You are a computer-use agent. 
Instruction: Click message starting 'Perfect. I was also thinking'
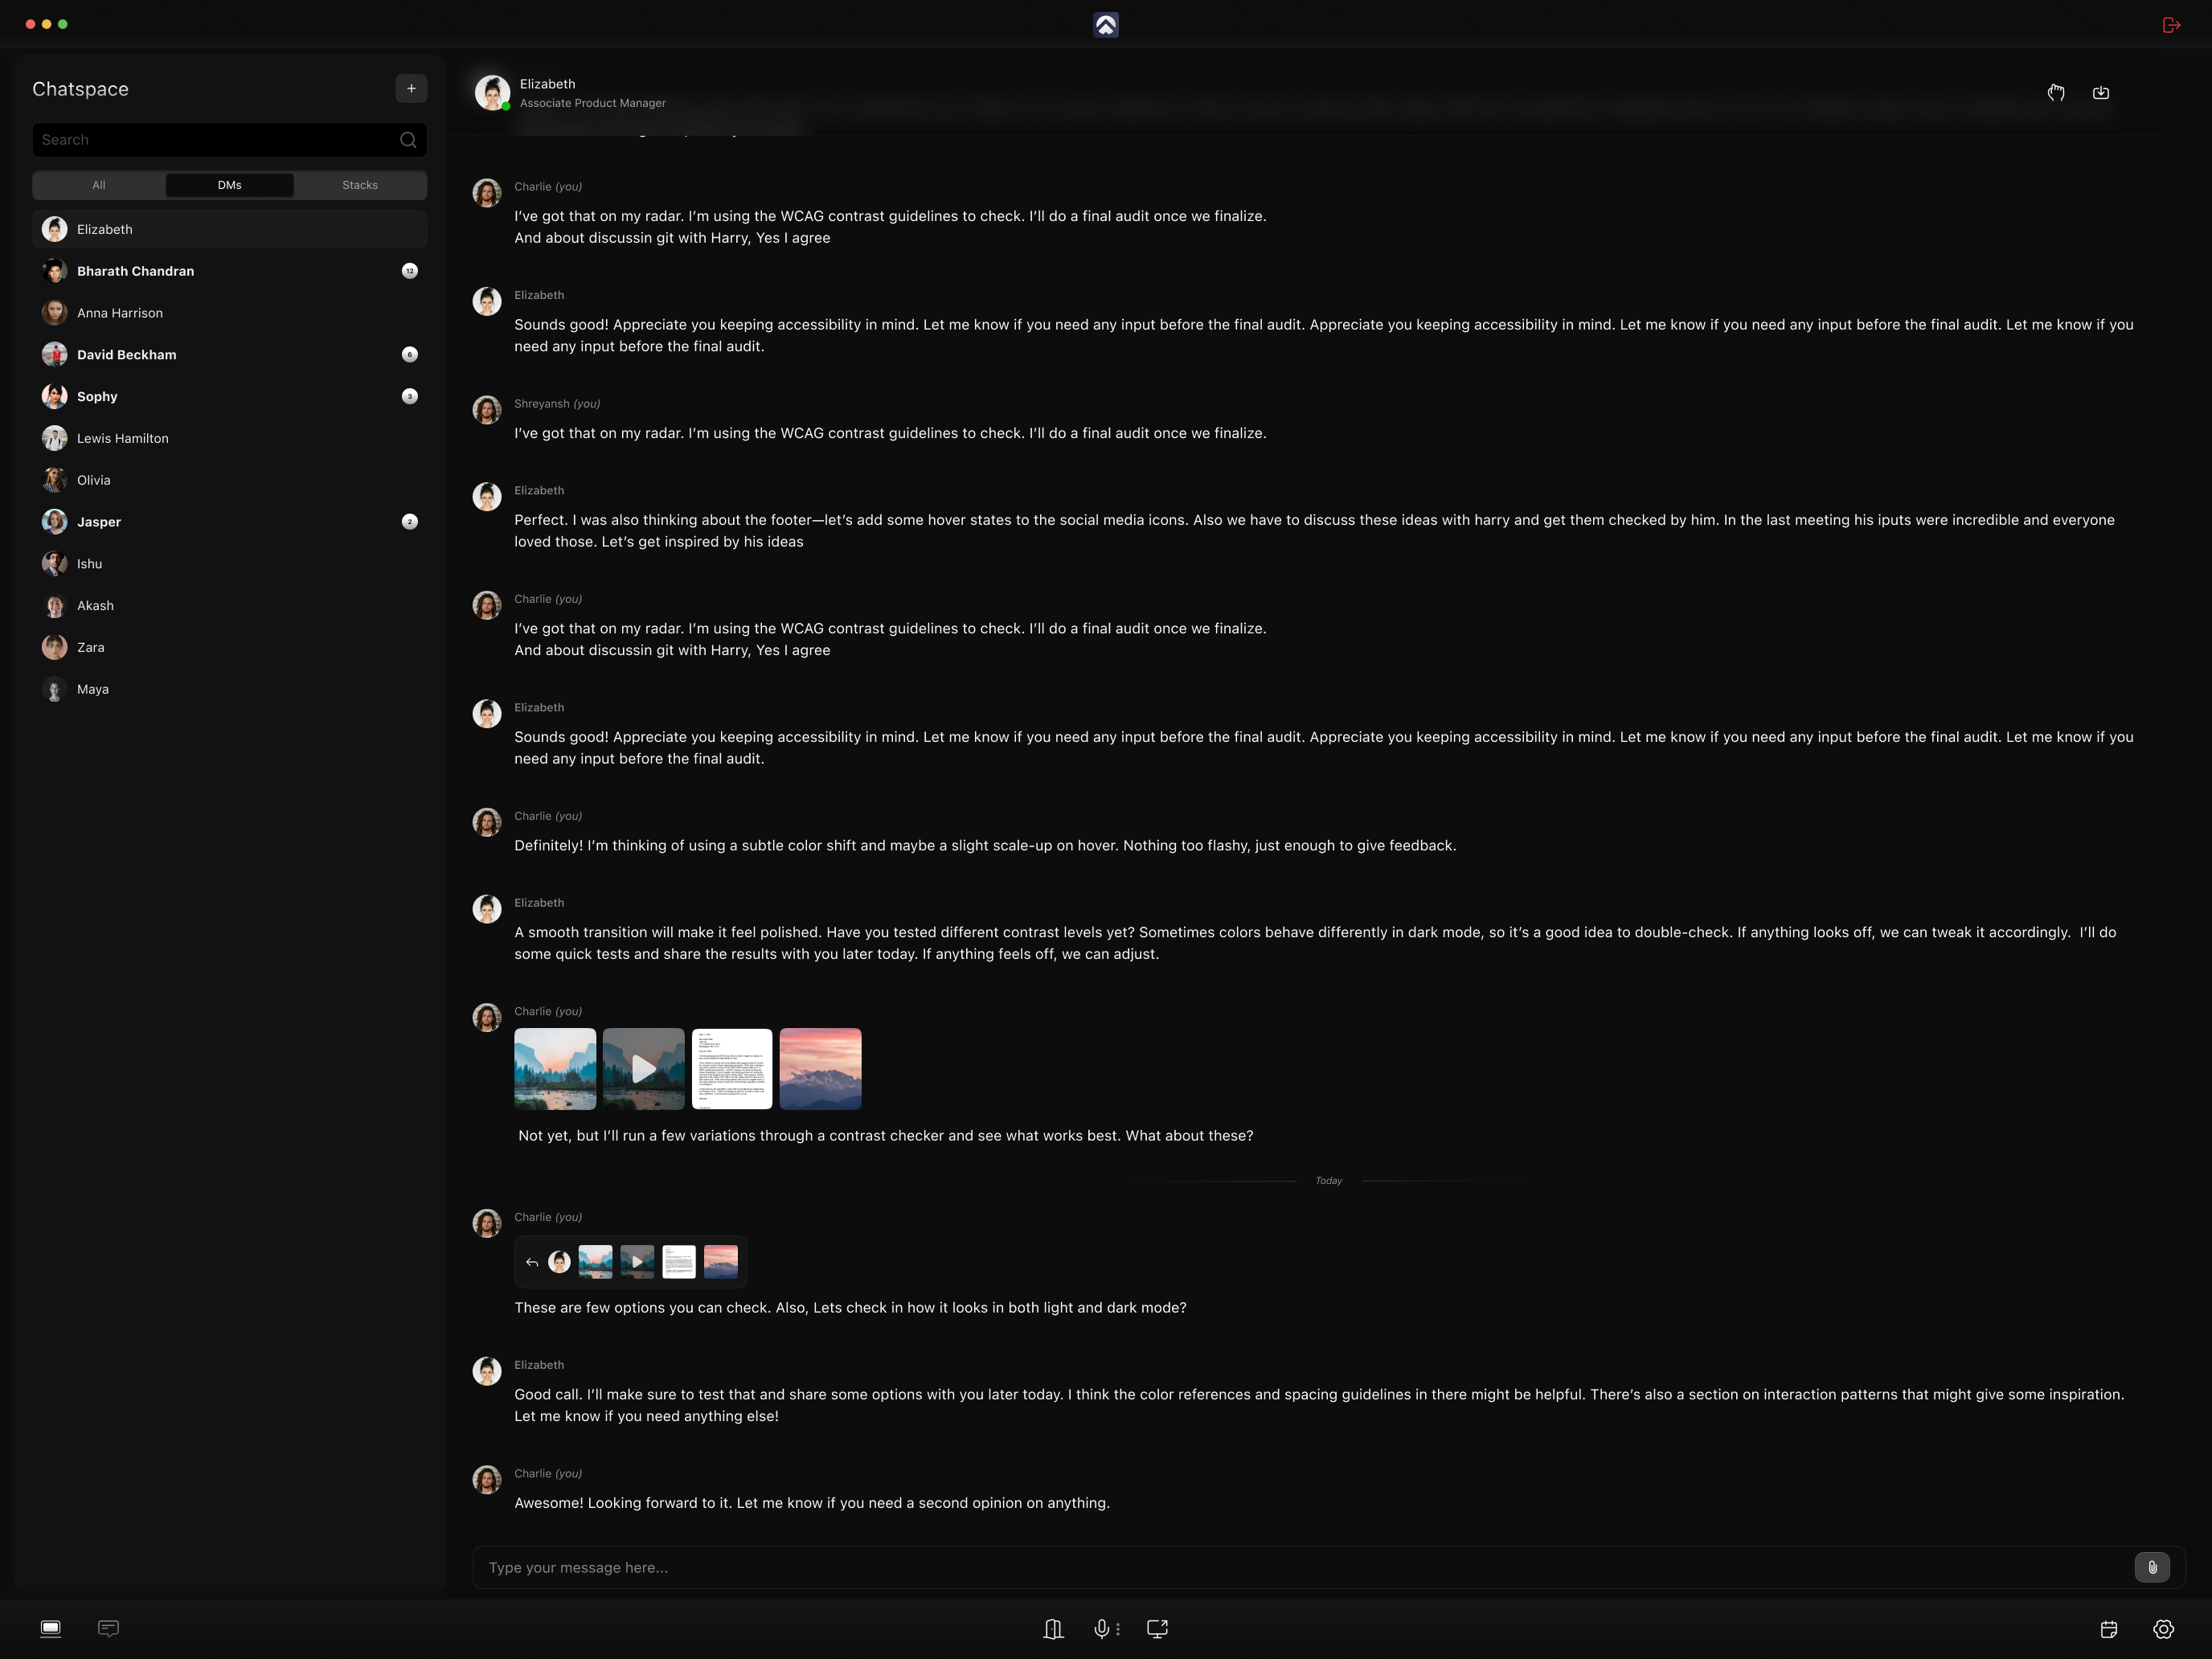click(x=1314, y=531)
